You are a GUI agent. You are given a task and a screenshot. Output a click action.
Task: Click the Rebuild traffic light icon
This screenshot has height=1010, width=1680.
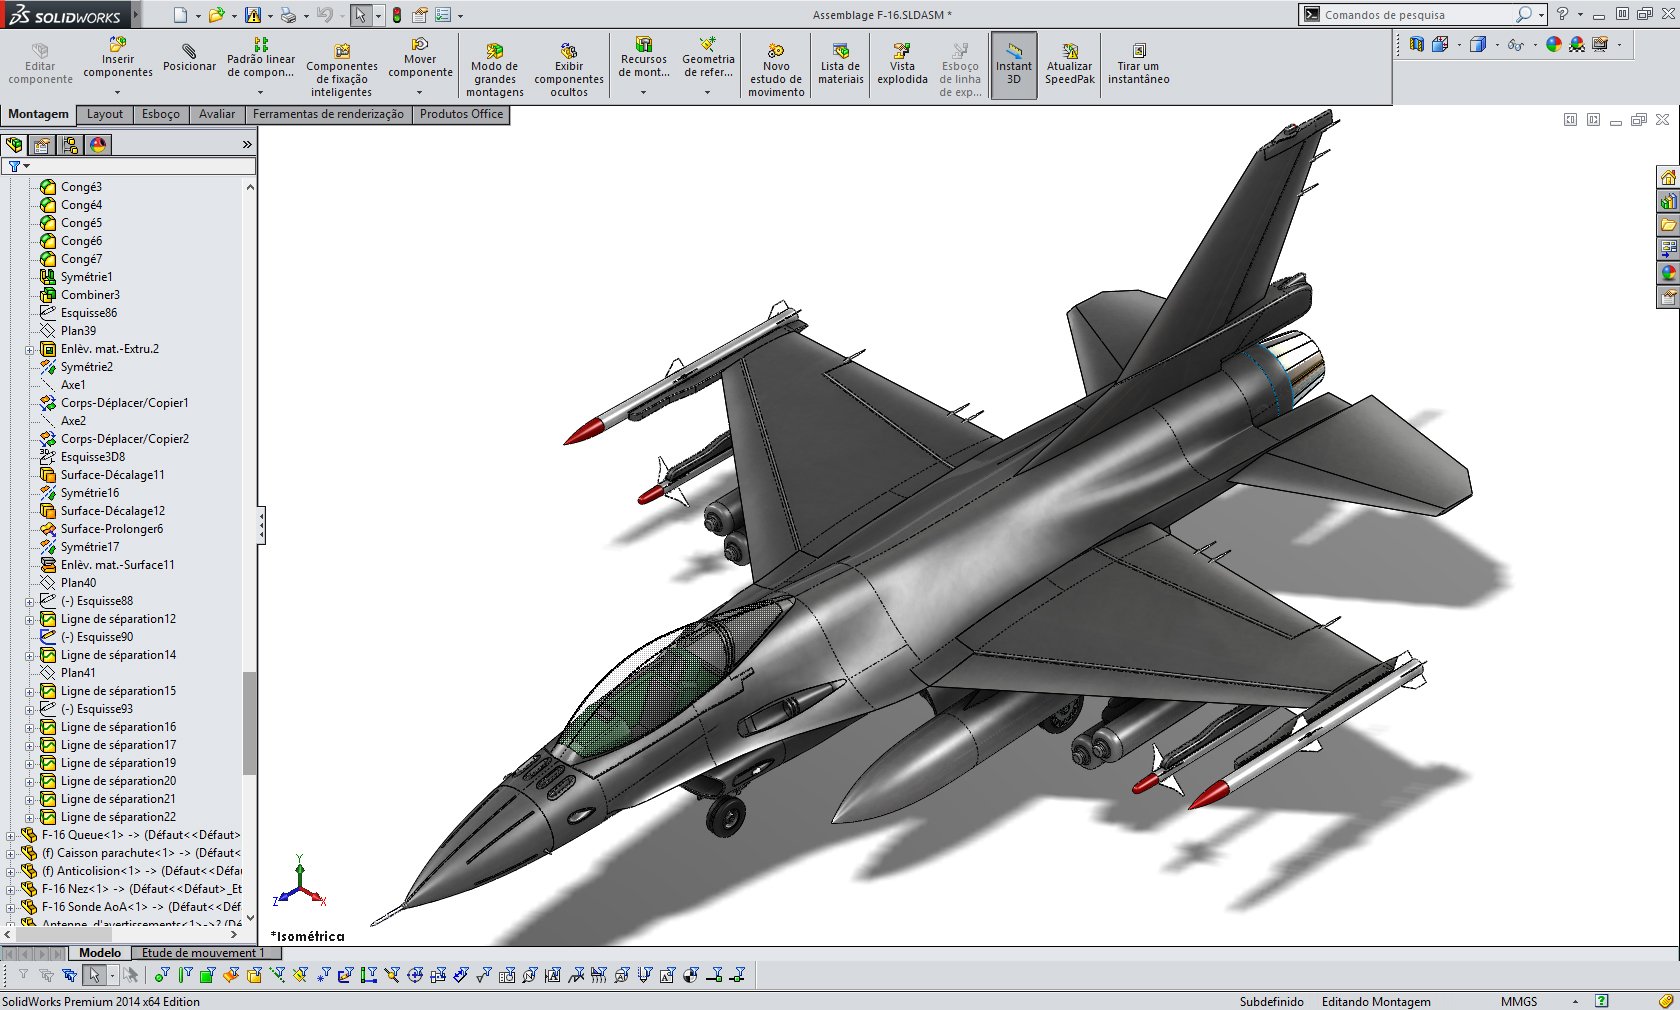point(397,15)
